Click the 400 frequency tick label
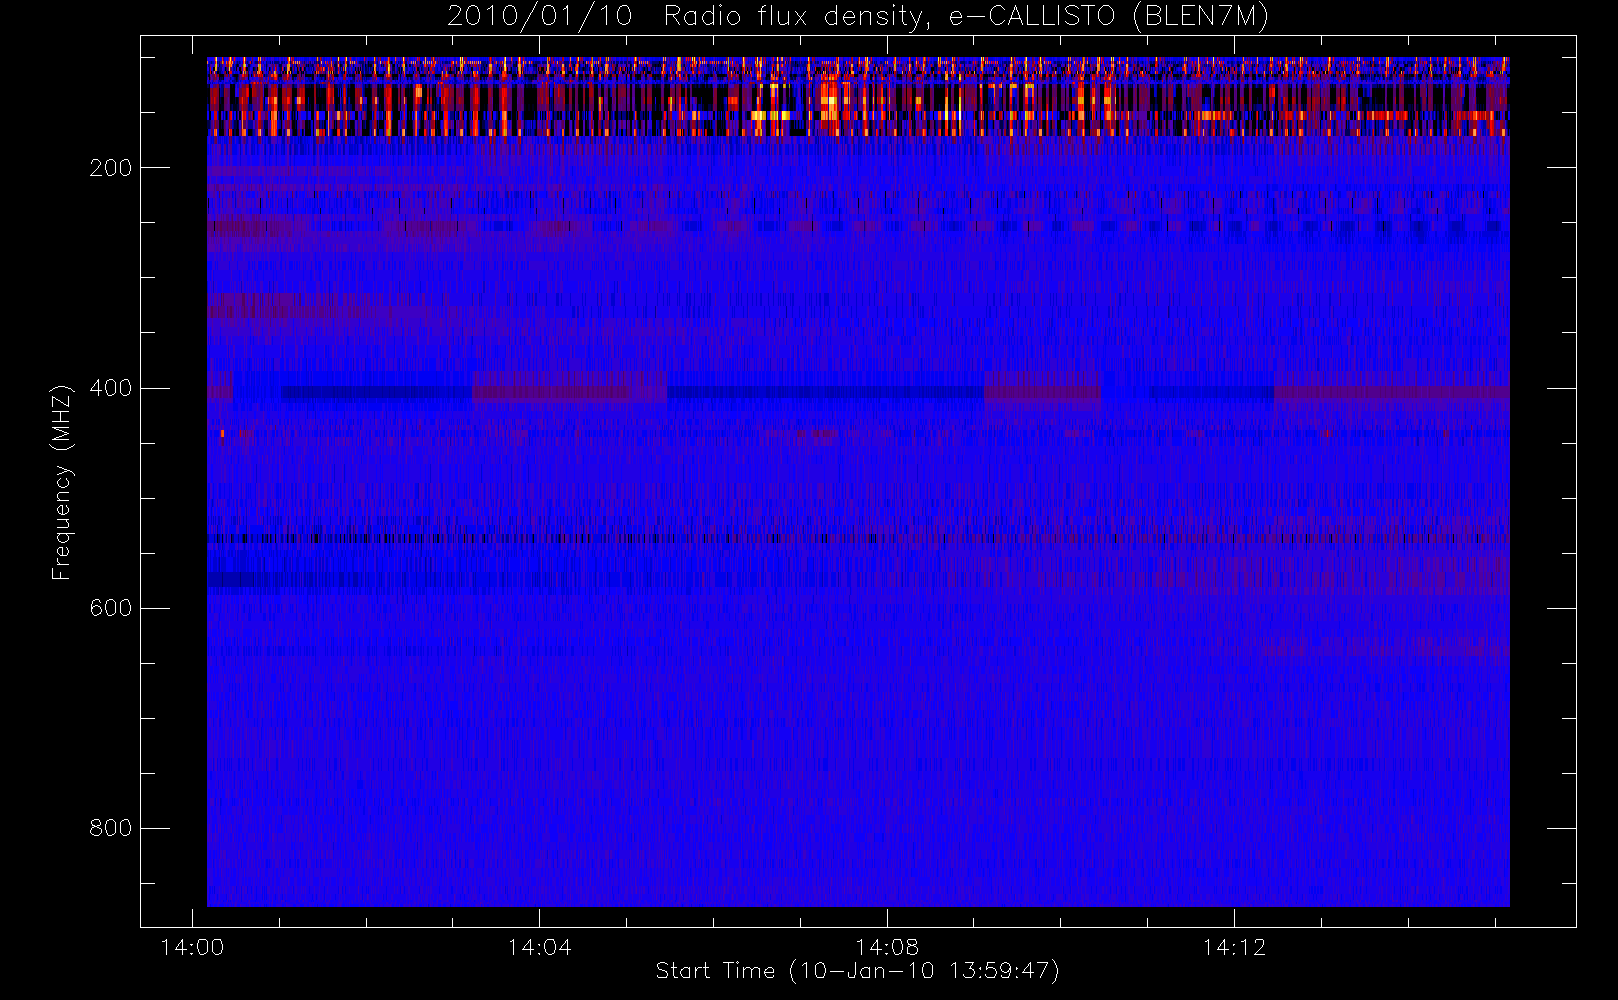Screen dimensions: 1618x1000 pos(110,388)
